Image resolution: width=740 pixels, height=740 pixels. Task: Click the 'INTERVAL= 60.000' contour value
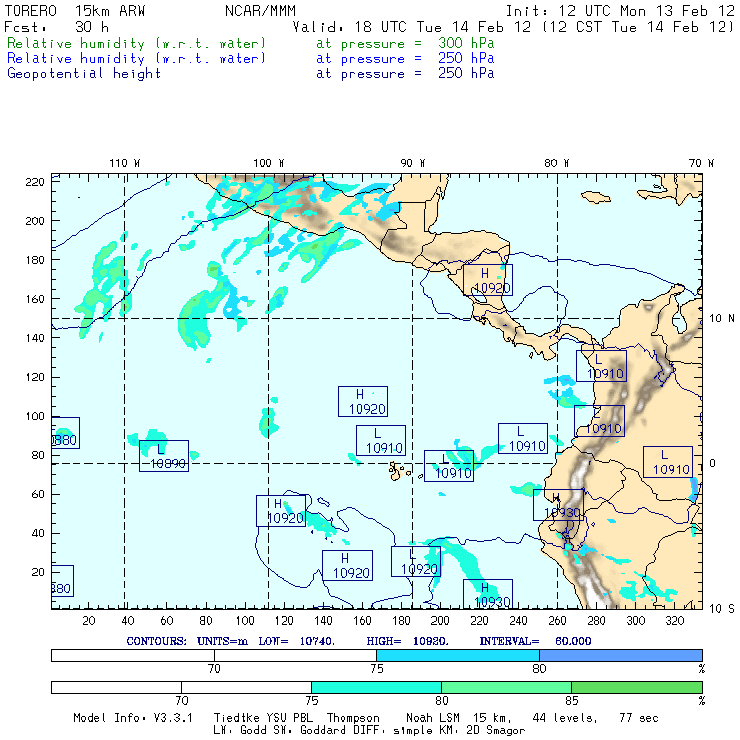tap(535, 641)
